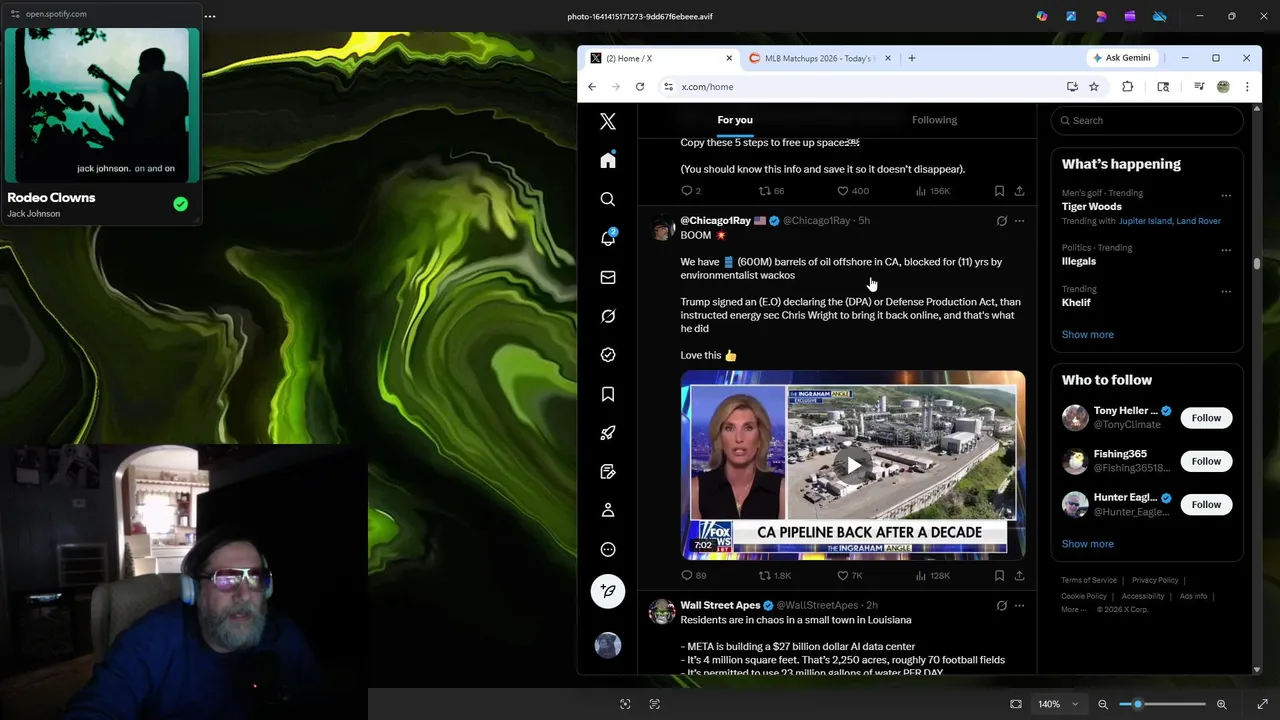Open Profile person icon in X sidebar
Screen dimensions: 1280x720
coord(608,511)
